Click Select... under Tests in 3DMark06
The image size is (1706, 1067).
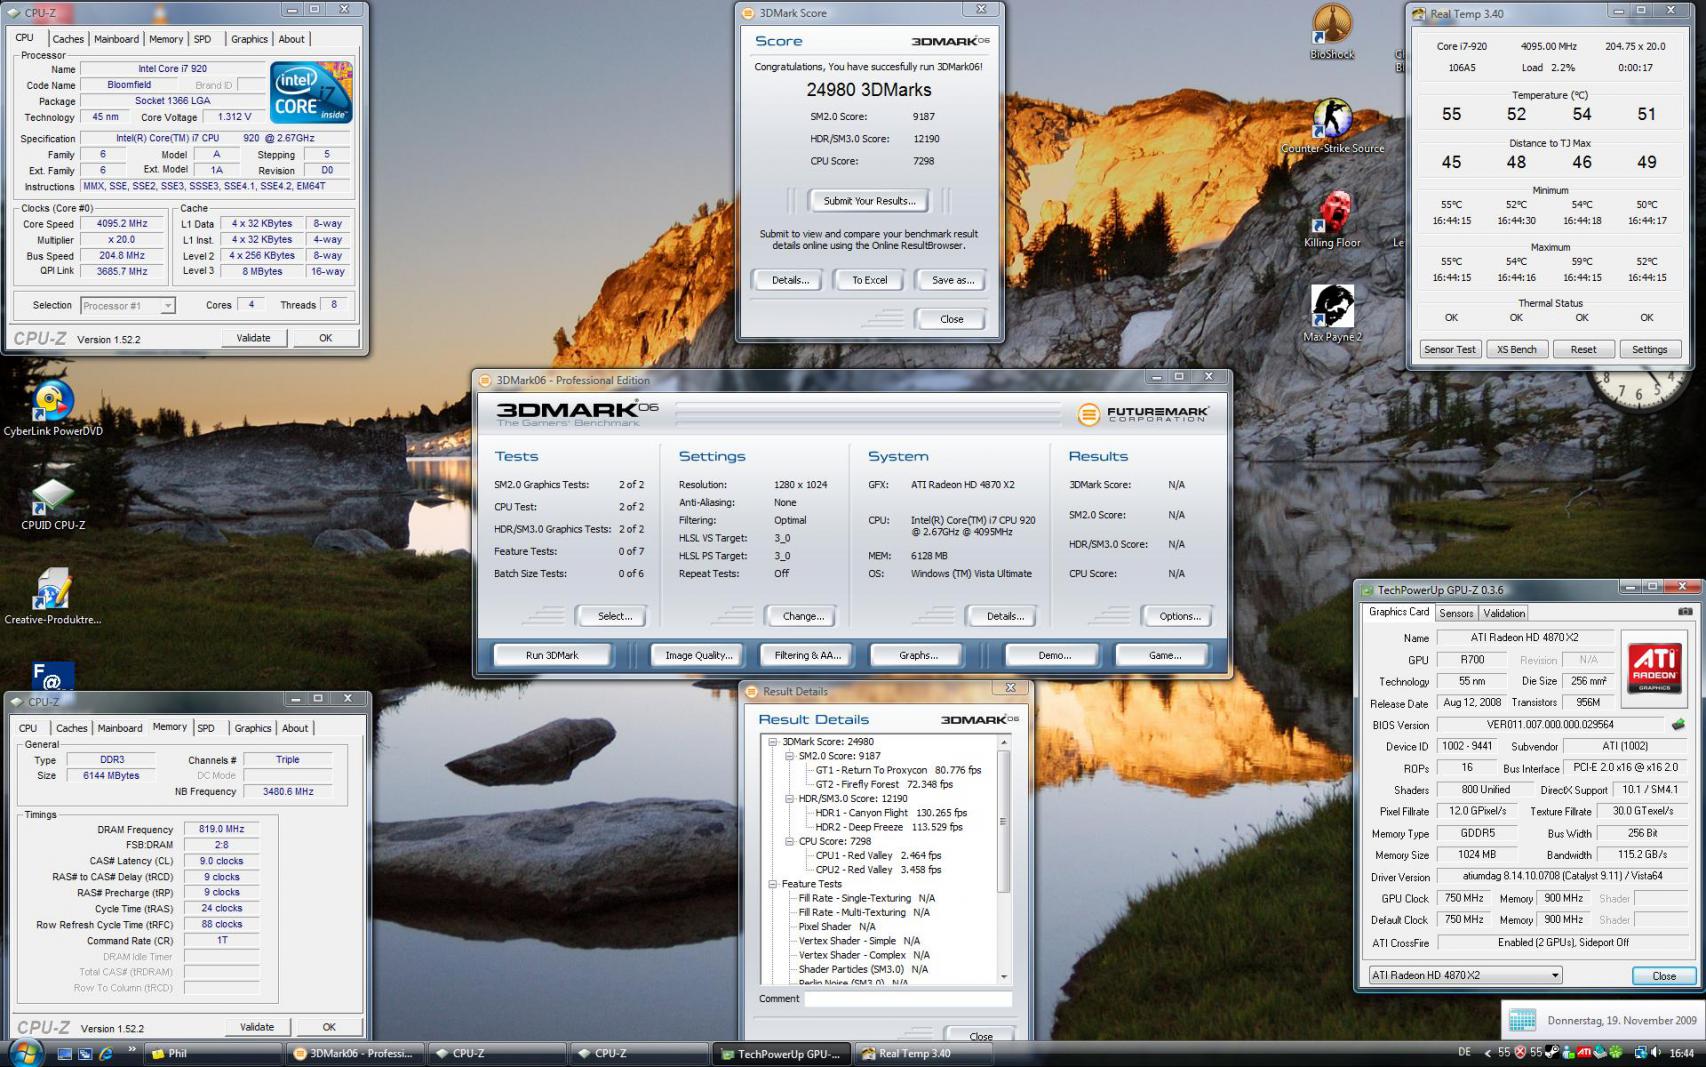(x=614, y=616)
